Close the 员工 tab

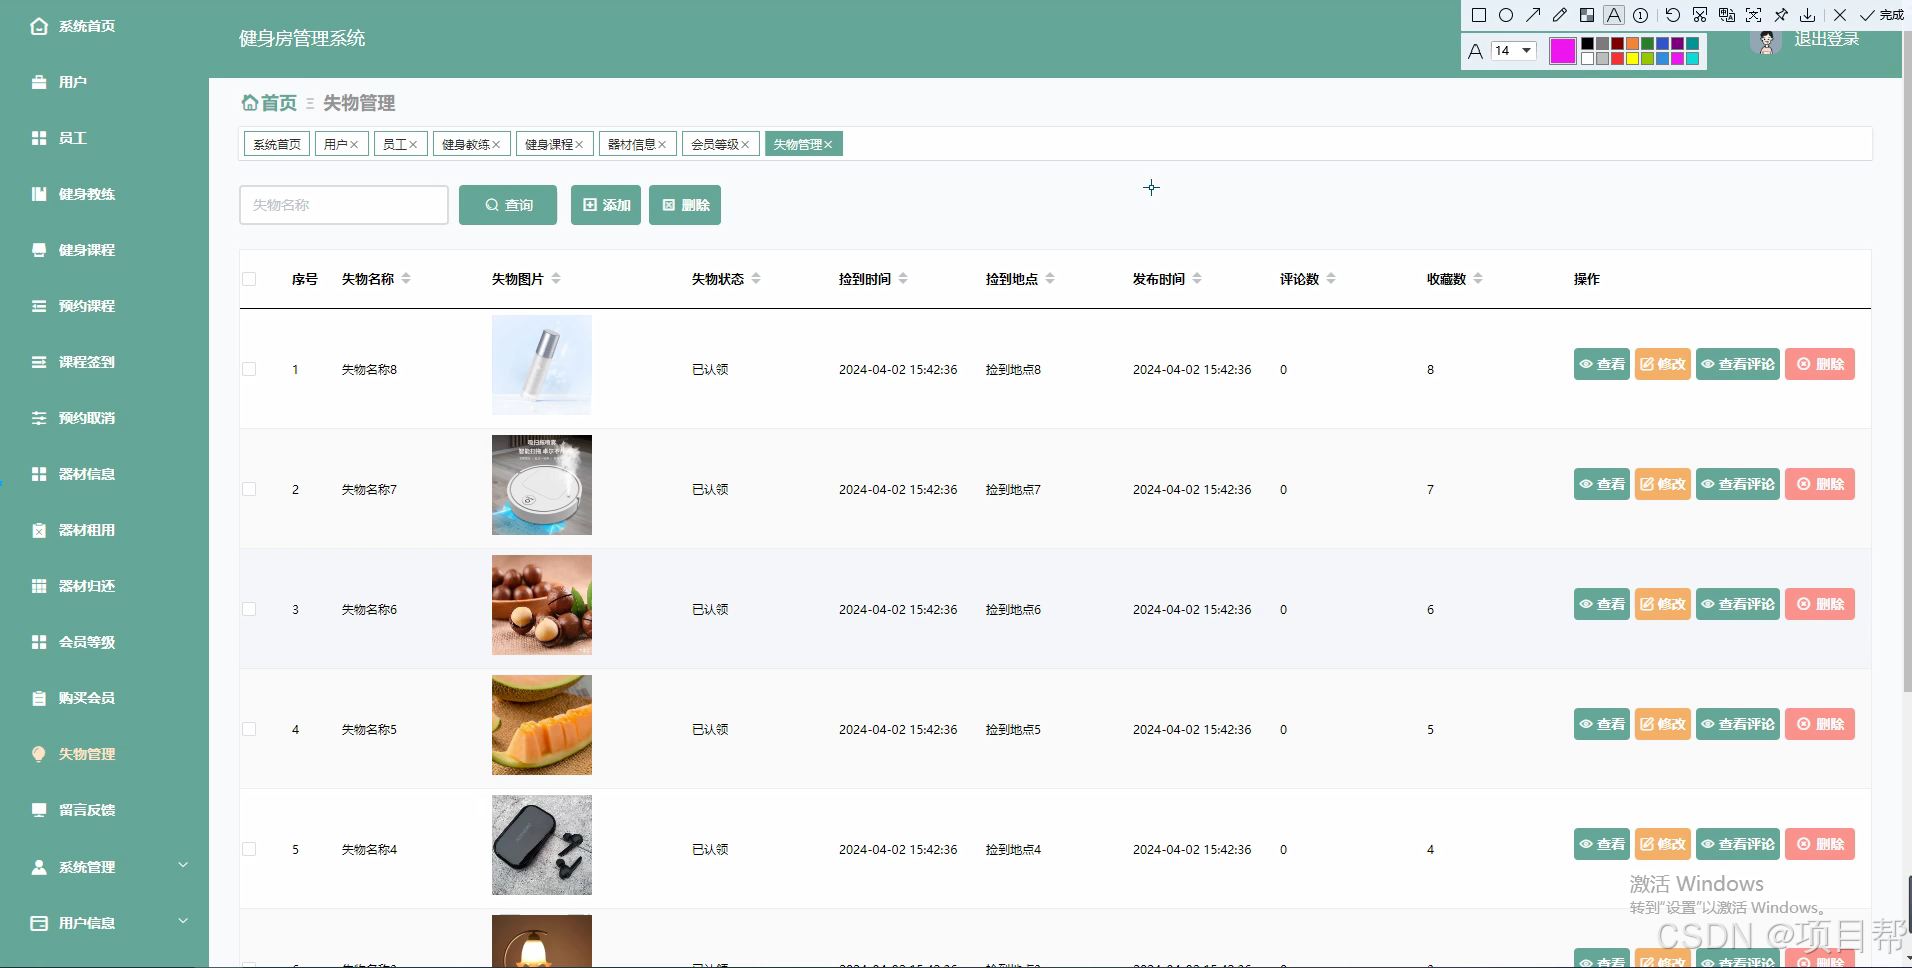pyautogui.click(x=413, y=145)
